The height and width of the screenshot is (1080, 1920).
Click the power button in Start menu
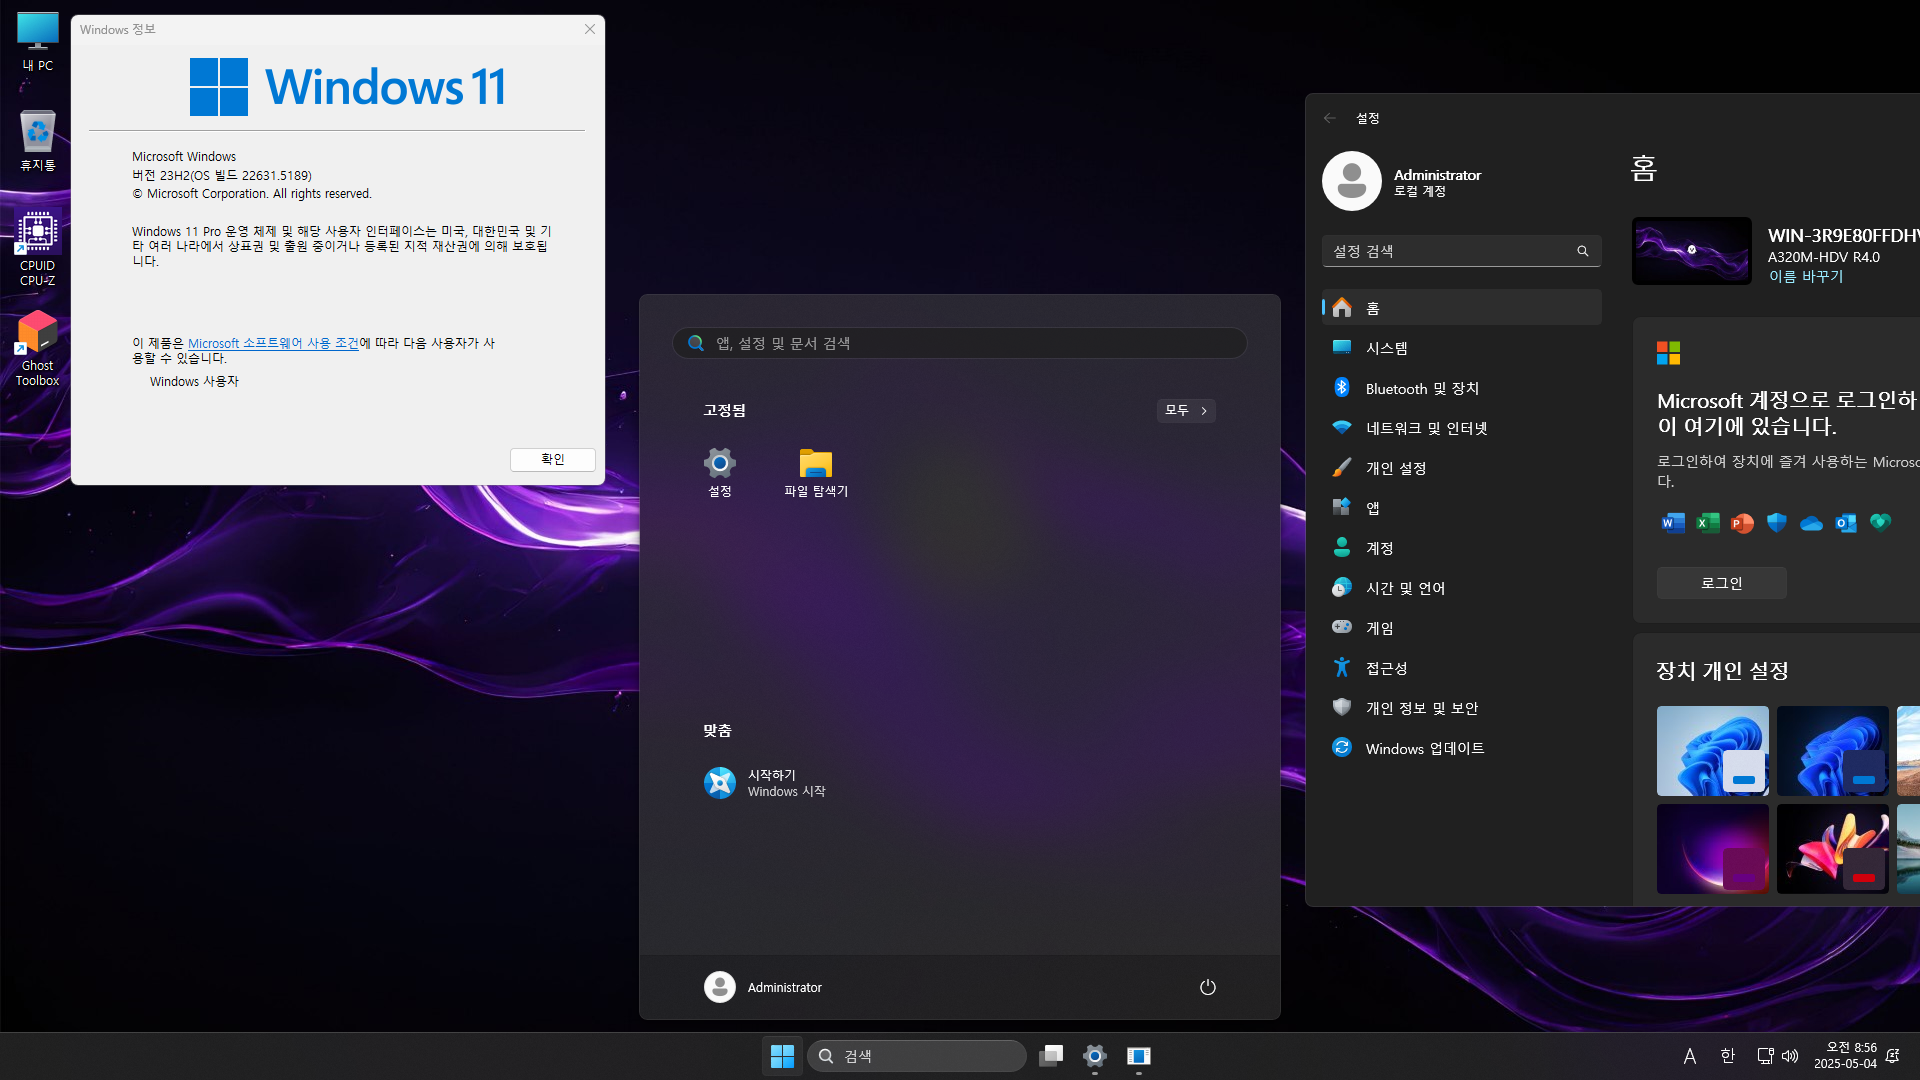pos(1208,987)
